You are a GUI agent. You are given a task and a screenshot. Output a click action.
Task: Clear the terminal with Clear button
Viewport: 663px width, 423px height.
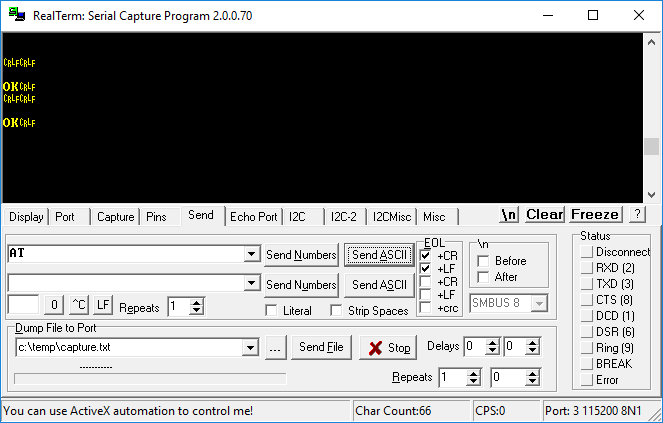tap(545, 215)
